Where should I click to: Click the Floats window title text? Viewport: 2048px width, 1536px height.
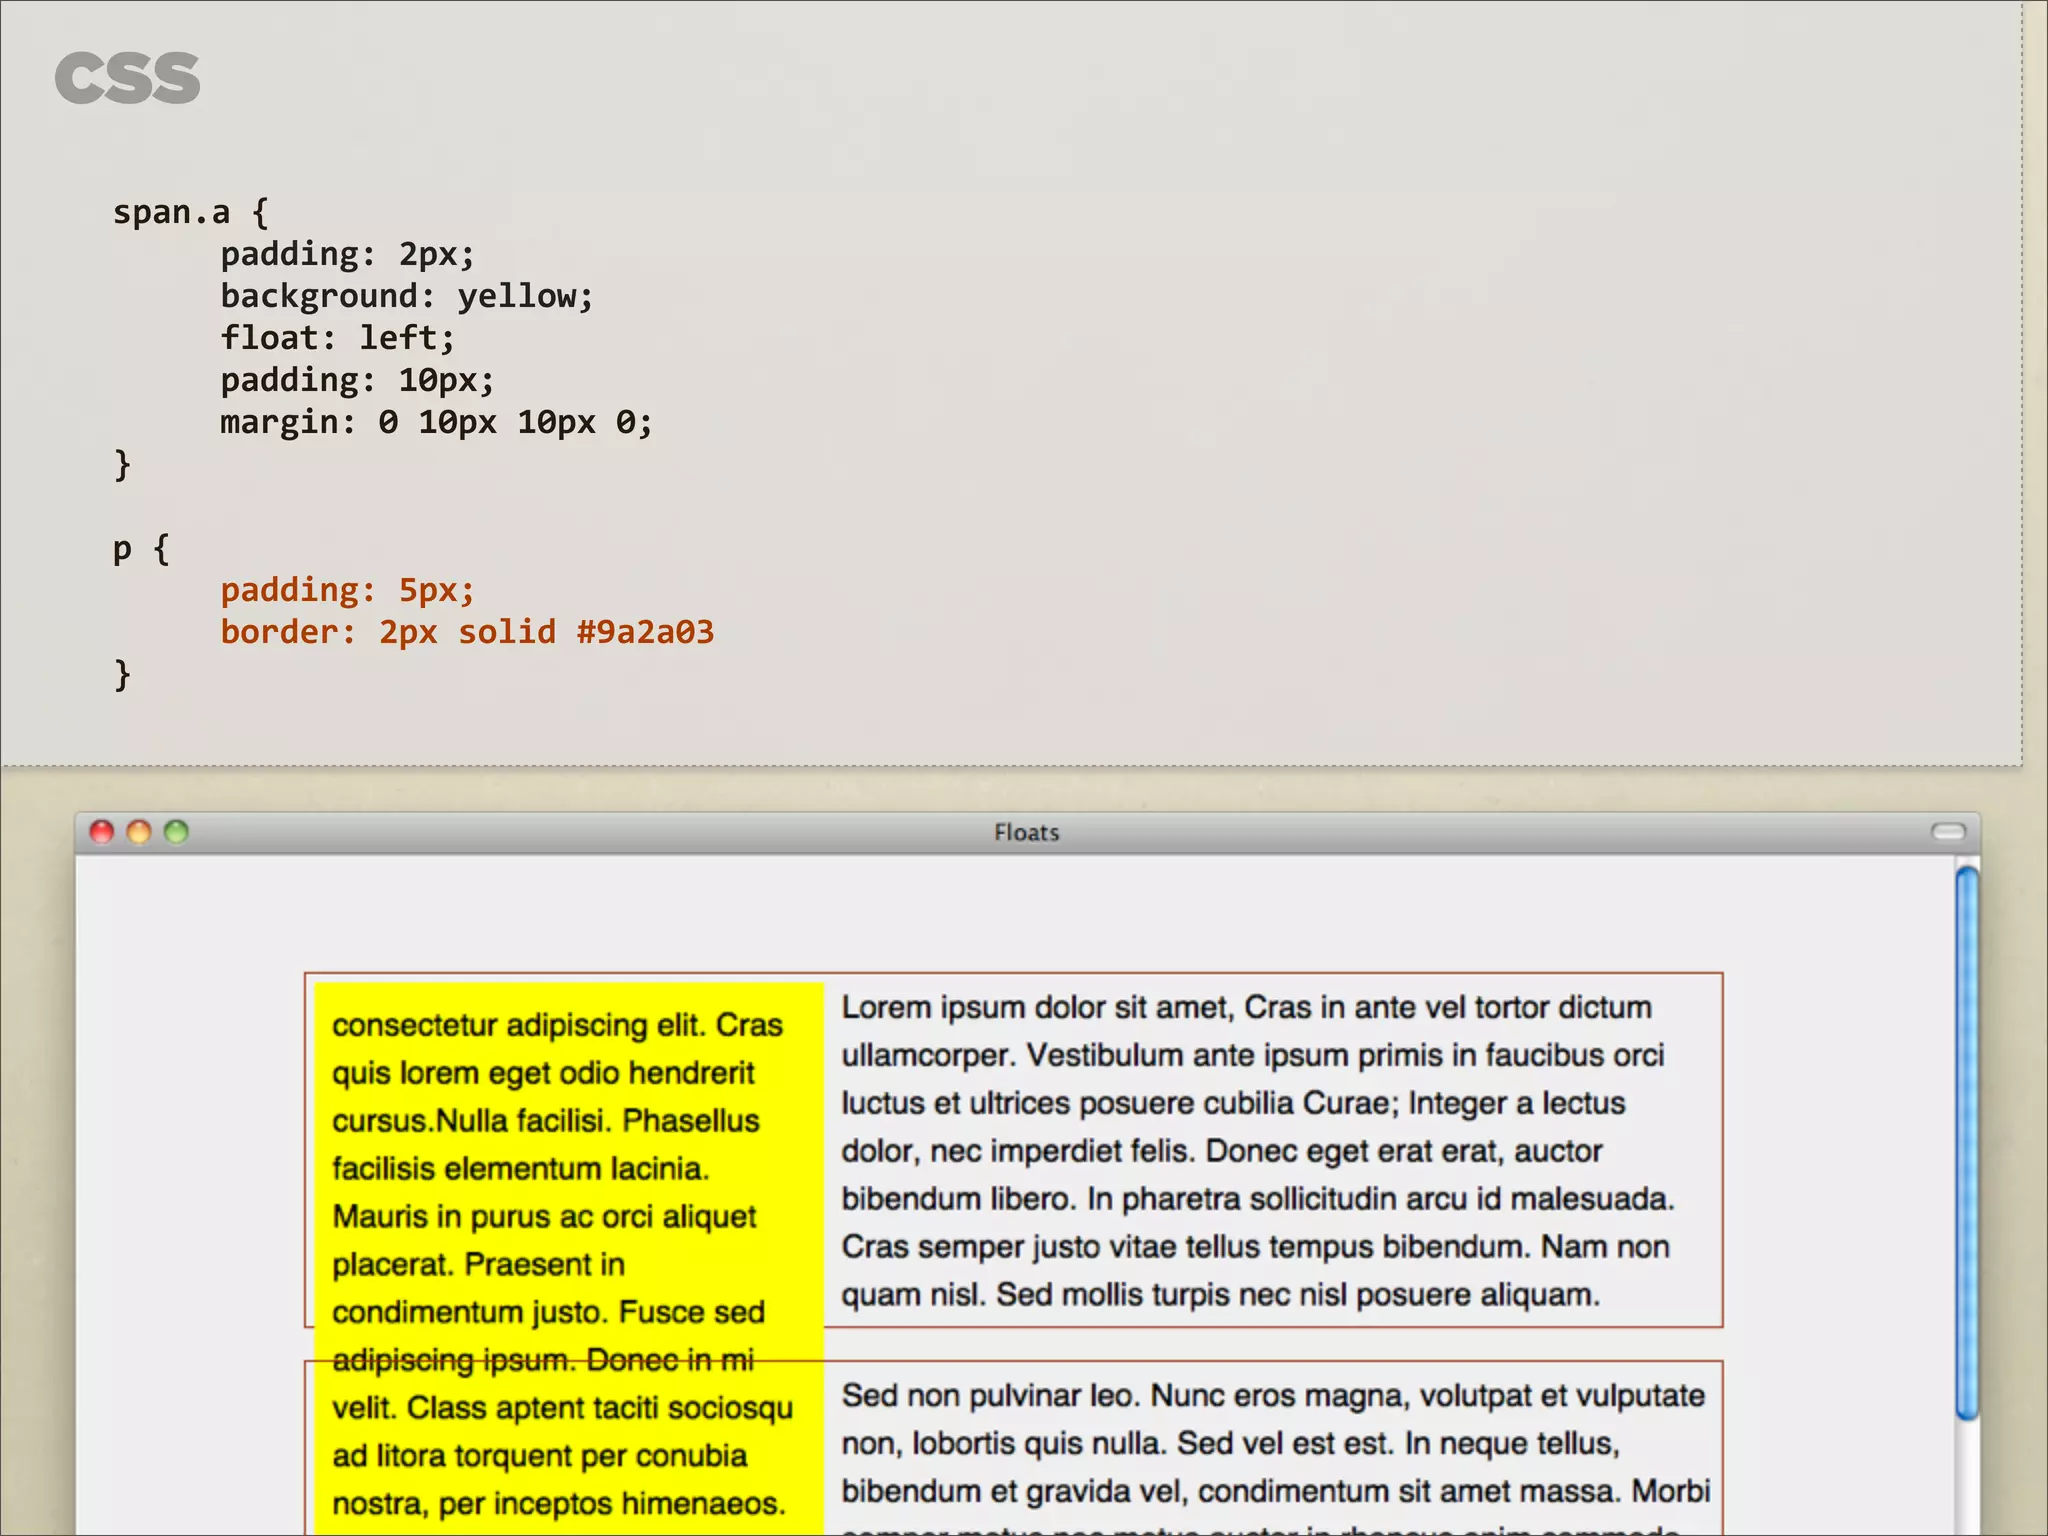point(1026,833)
